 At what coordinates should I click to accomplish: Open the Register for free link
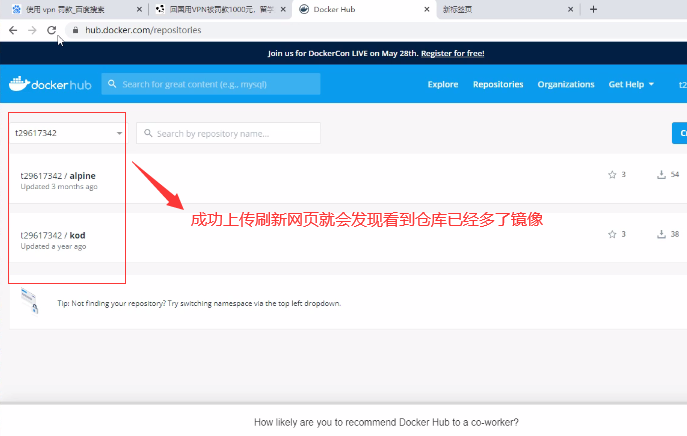click(x=453, y=53)
